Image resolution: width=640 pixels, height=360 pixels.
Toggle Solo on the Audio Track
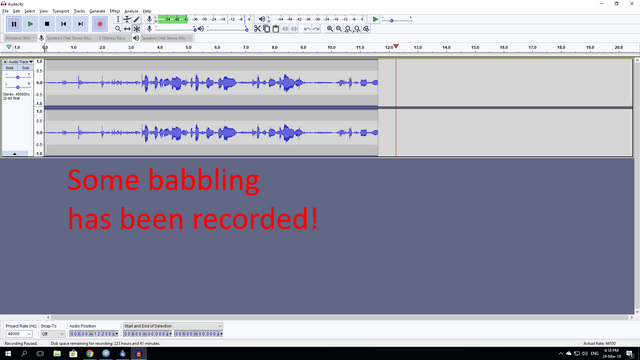point(25,68)
